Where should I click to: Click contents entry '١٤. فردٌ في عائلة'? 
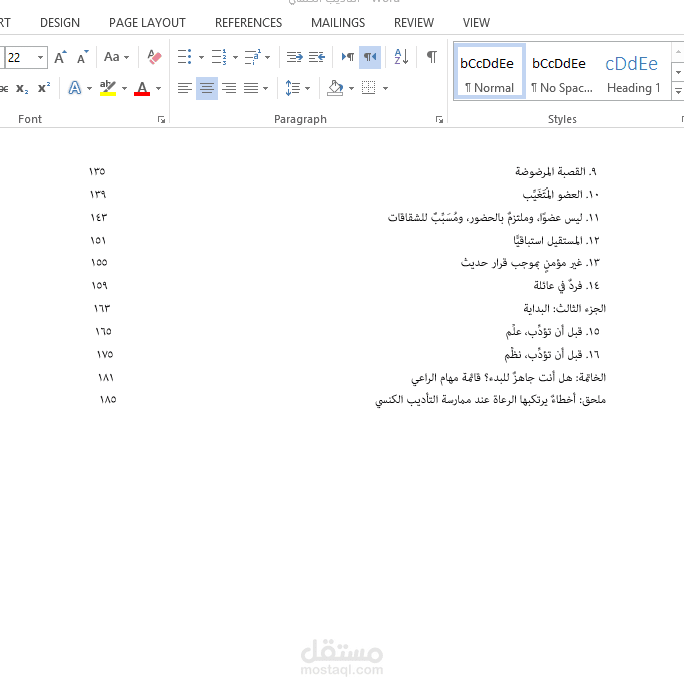pos(566,286)
